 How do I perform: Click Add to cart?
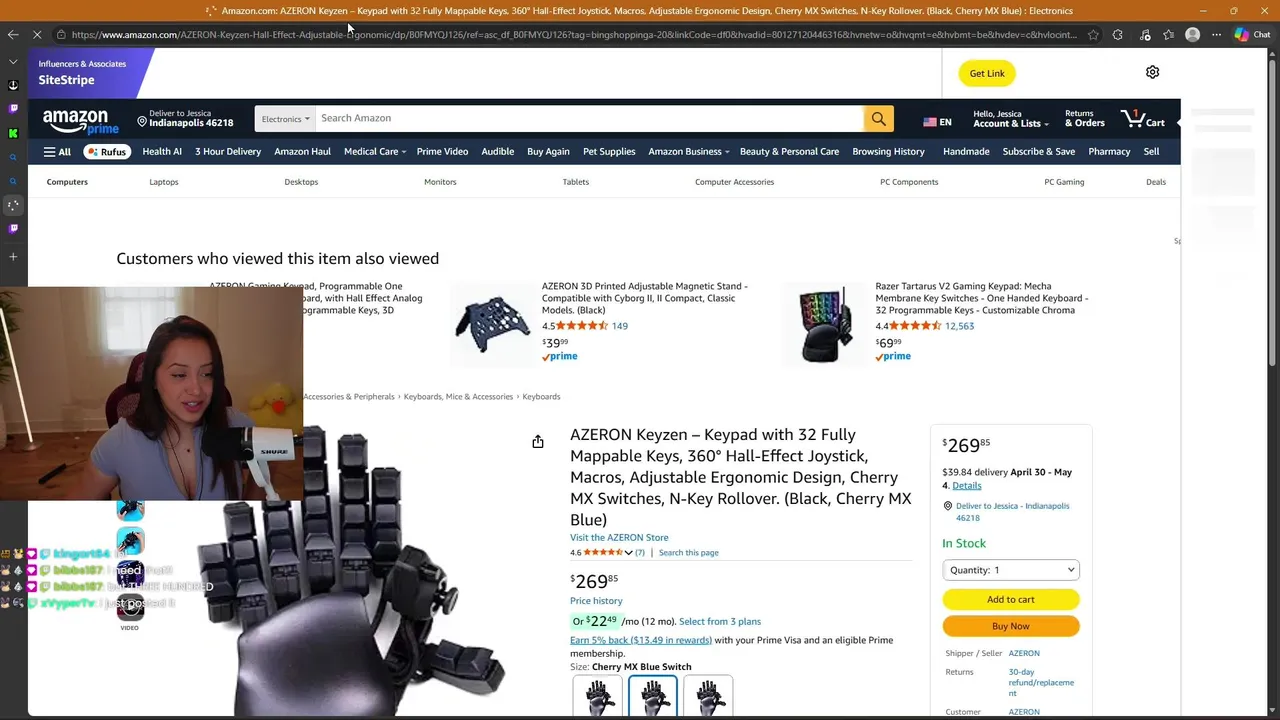1011,599
